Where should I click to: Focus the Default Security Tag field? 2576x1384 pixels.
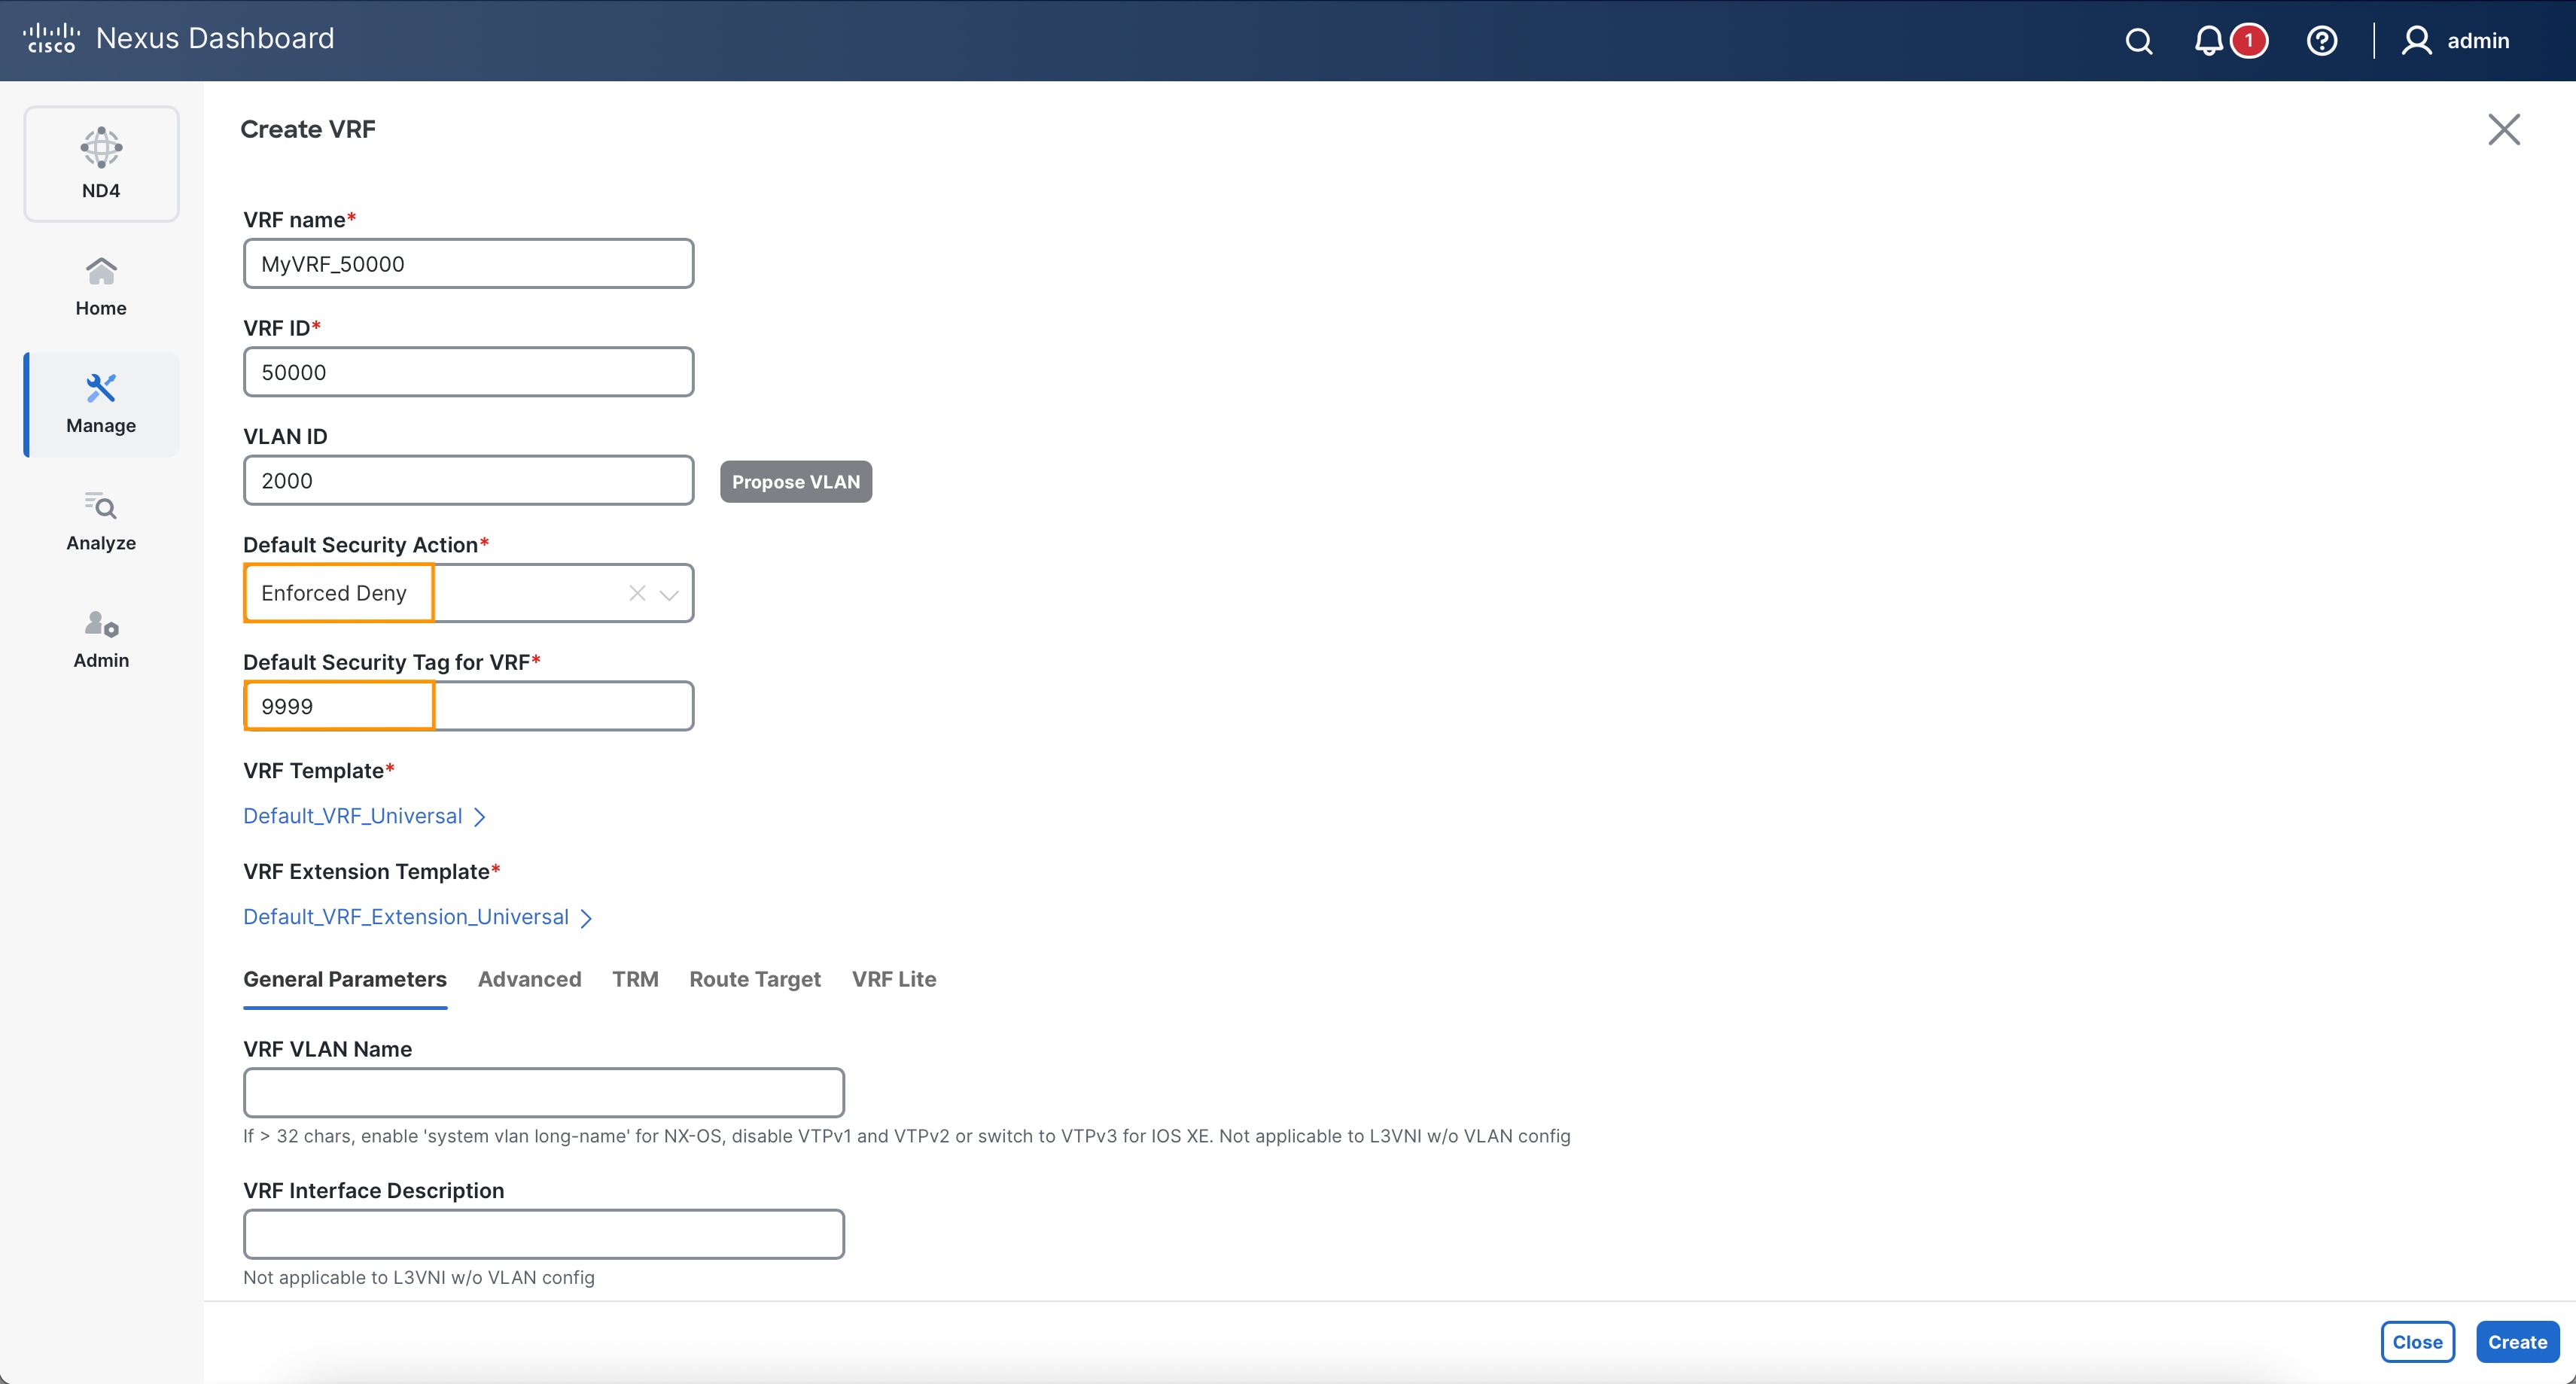[468, 706]
